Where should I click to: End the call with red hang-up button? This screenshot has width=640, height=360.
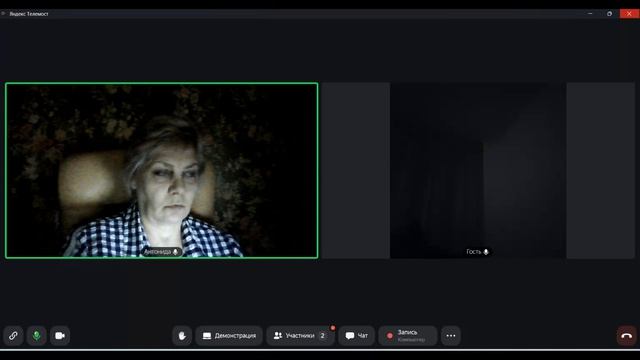(x=627, y=336)
